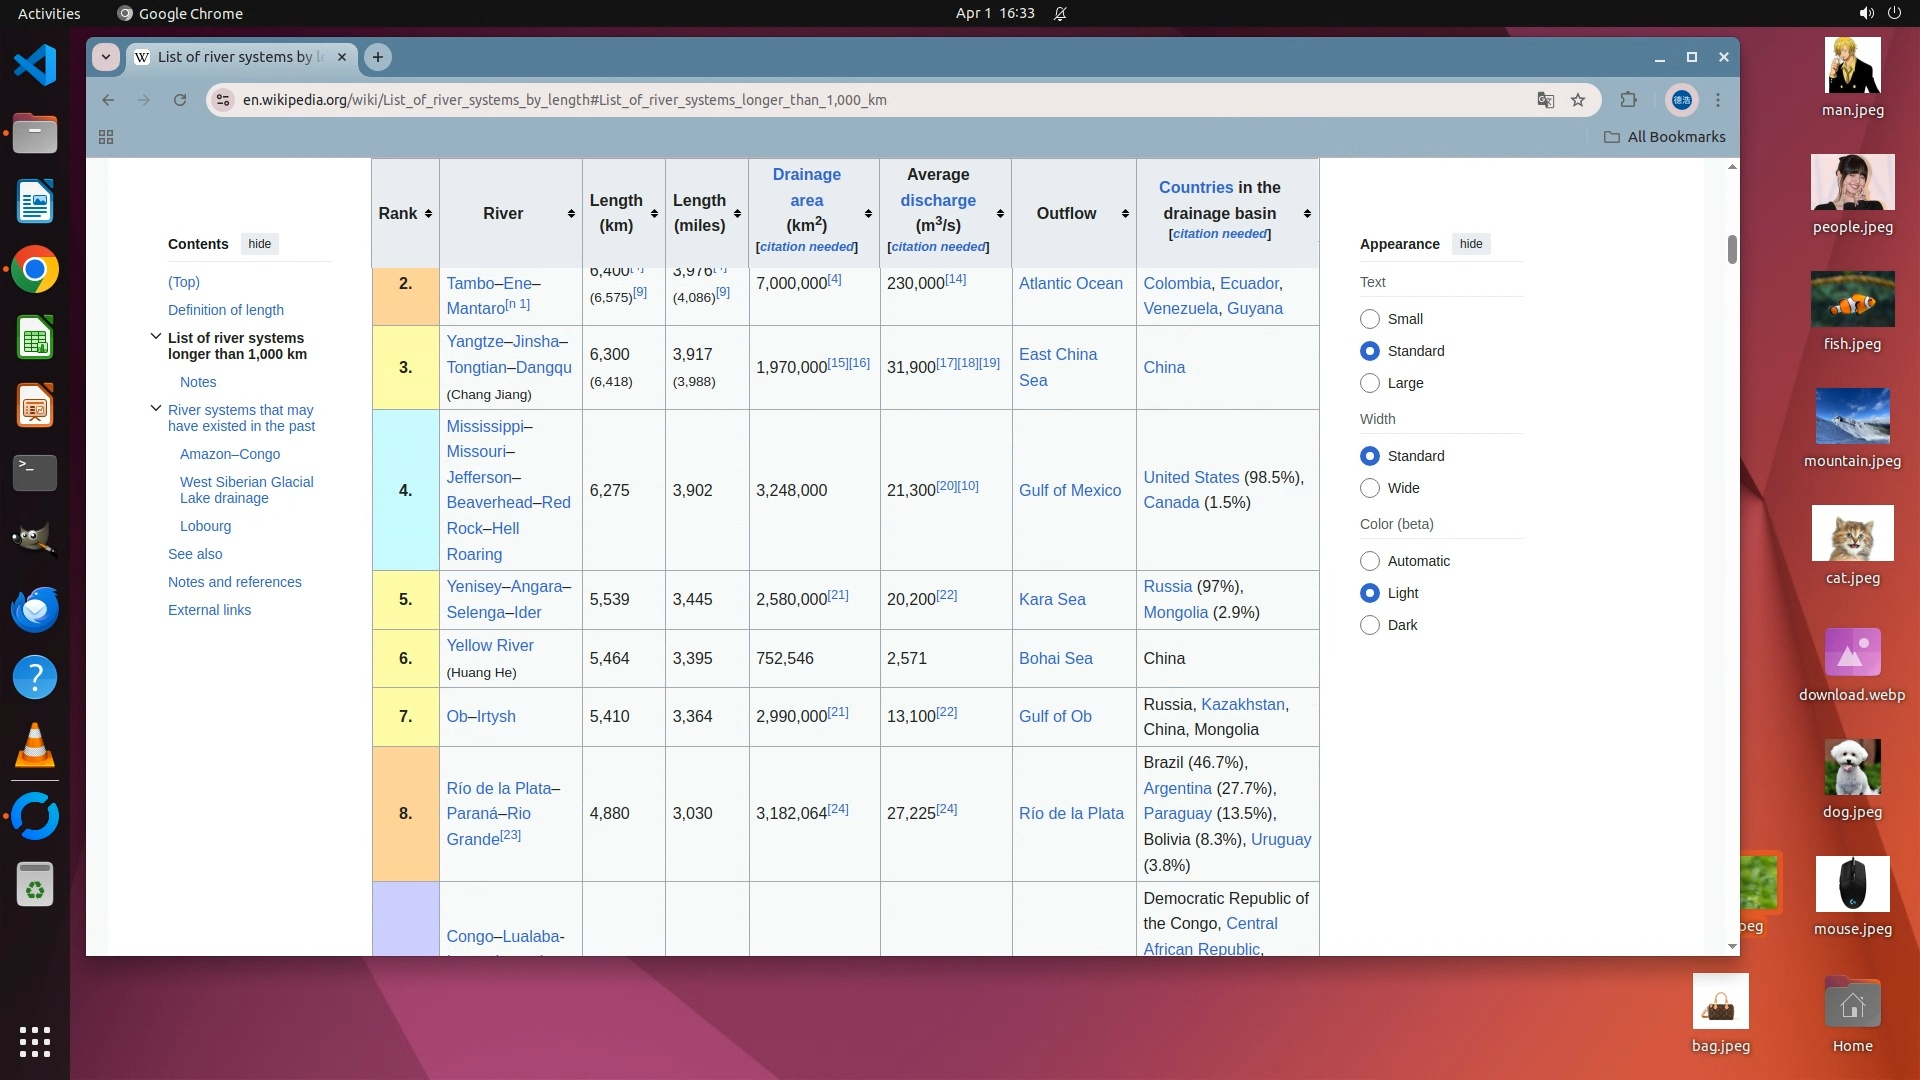1920x1080 pixels.
Task: Choose the Large text size option
Action: point(1370,383)
